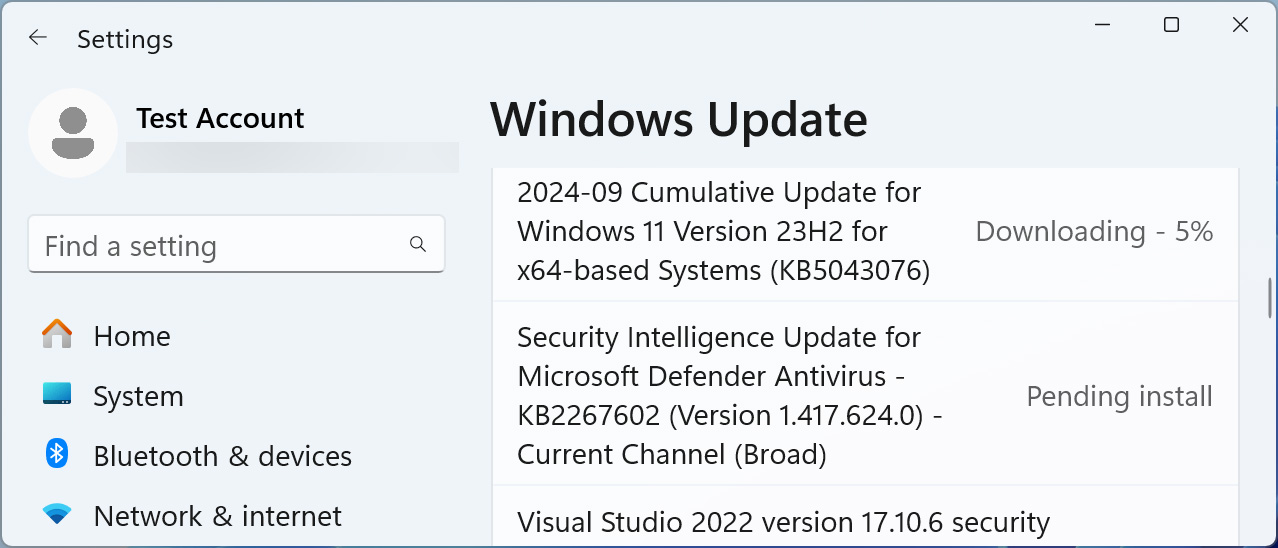Viewport: 1278px width, 548px height.
Task: Click the orange house icon beside Home
Action: coord(57,334)
